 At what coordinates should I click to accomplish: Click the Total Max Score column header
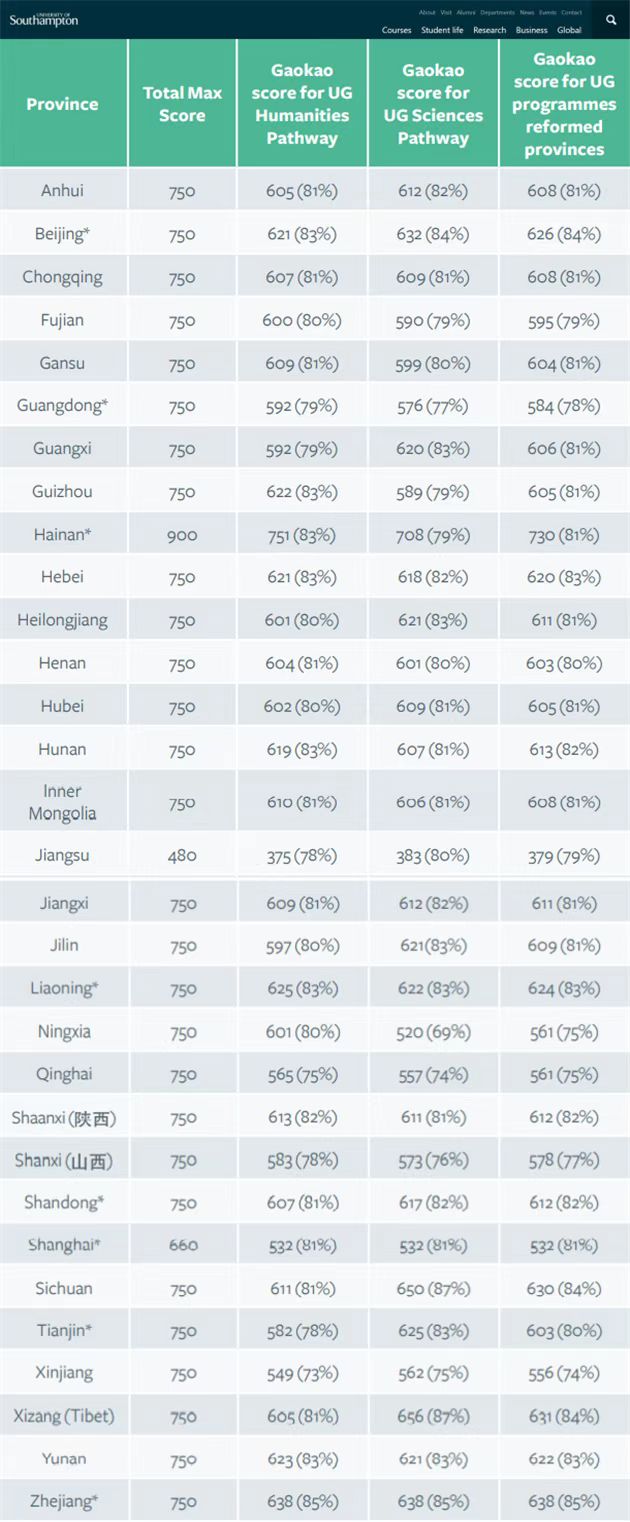coord(182,104)
